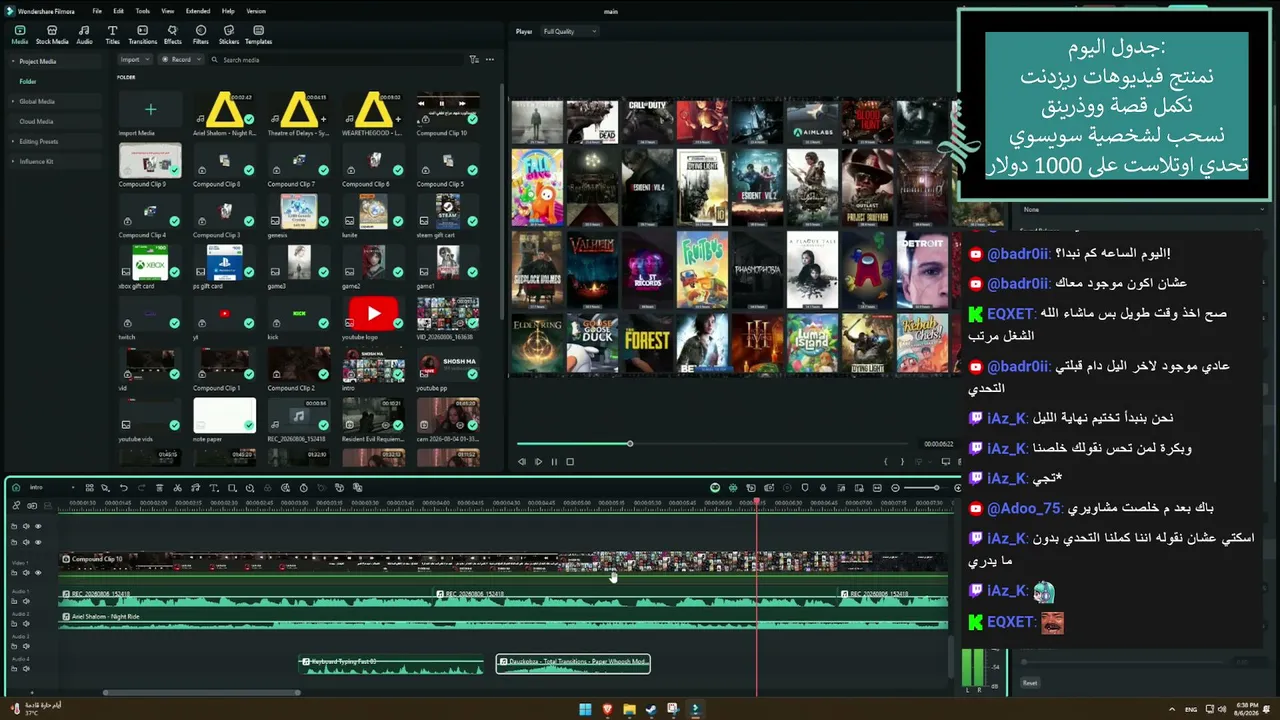
Task: Open the timeline tab options arrow next to intro
Action: click(72, 488)
